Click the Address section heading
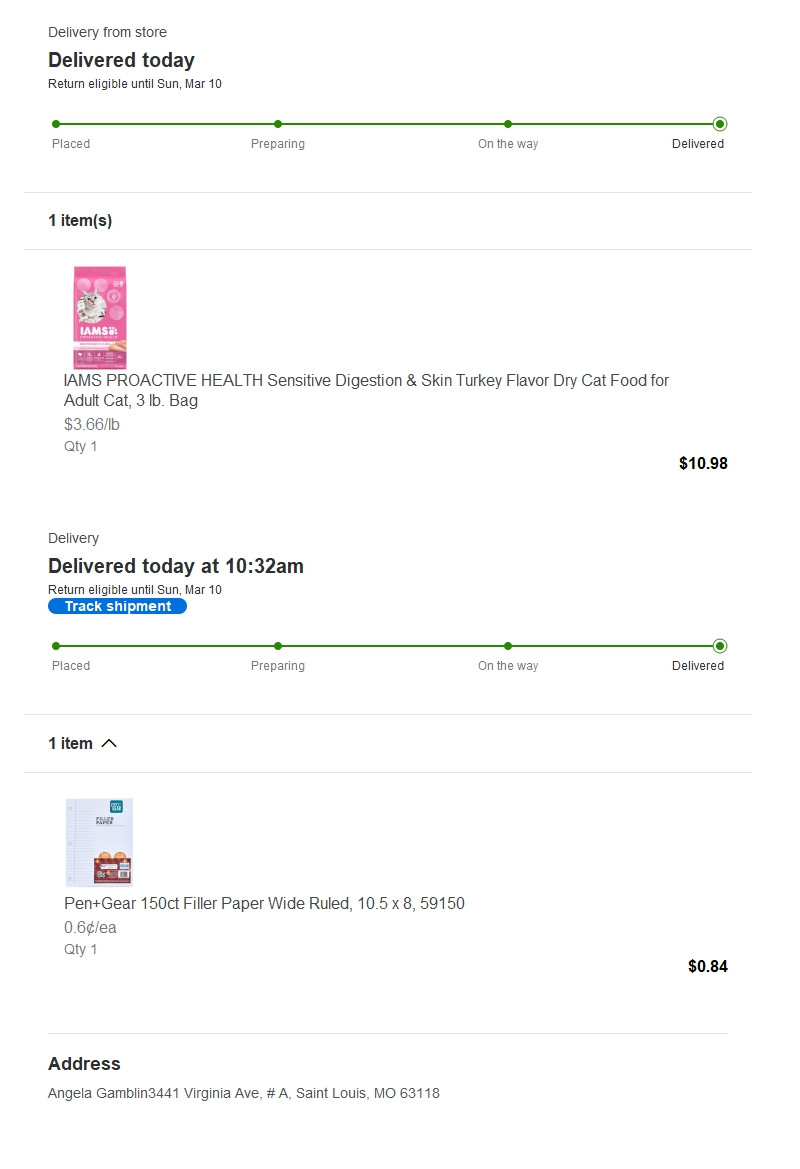Image resolution: width=800 pixels, height=1169 pixels. (x=84, y=1063)
